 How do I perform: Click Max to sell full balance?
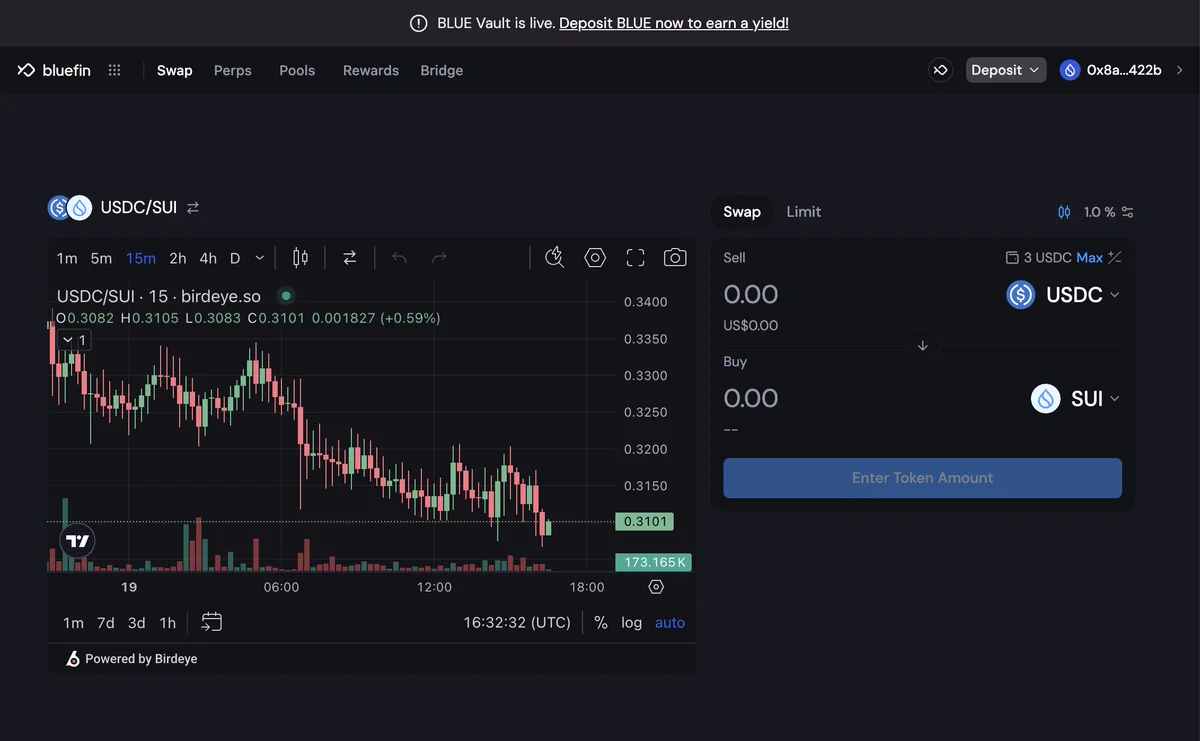pyautogui.click(x=1090, y=258)
